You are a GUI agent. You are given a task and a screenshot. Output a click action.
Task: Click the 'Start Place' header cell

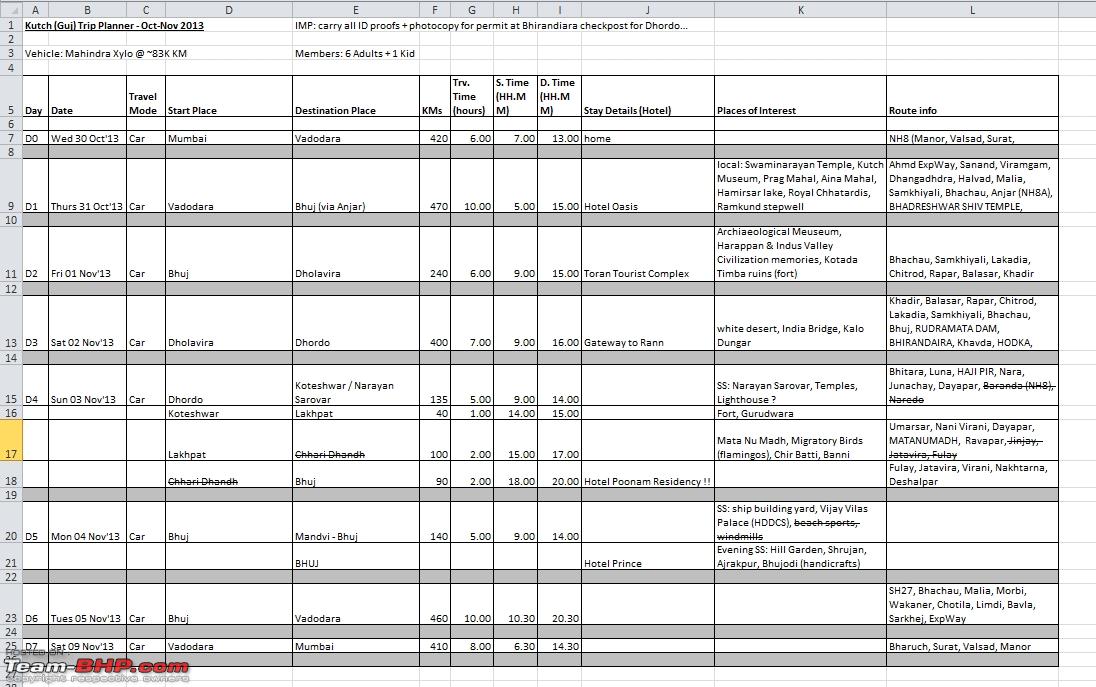[229, 96]
